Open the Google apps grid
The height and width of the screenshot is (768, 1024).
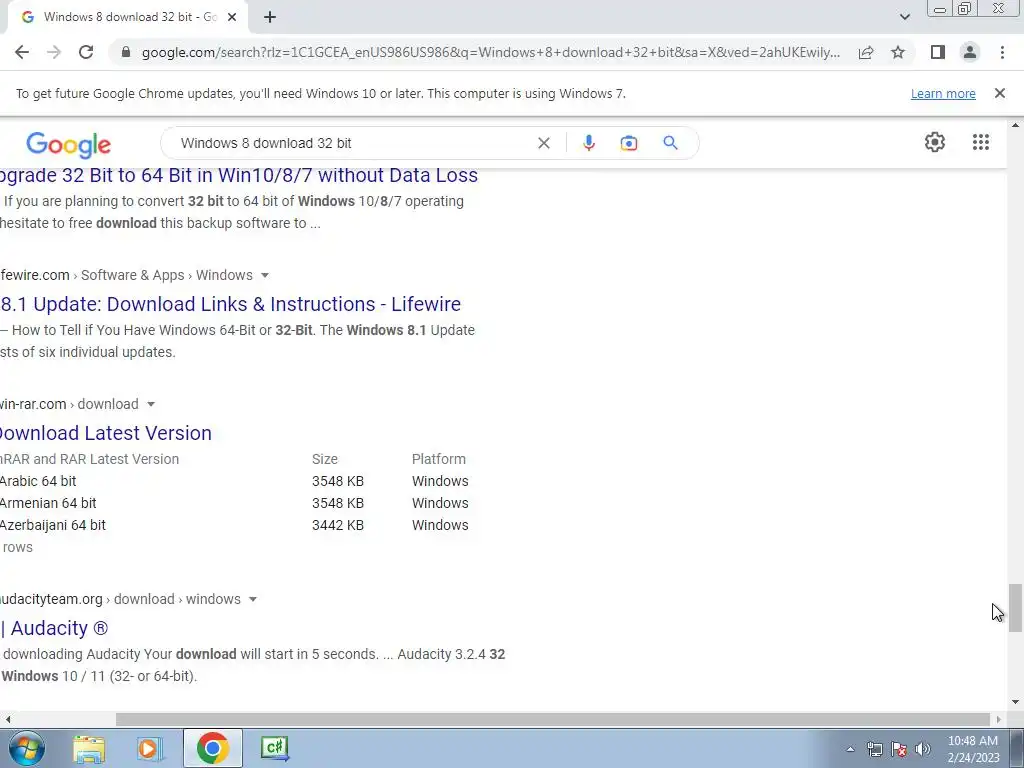[x=981, y=142]
